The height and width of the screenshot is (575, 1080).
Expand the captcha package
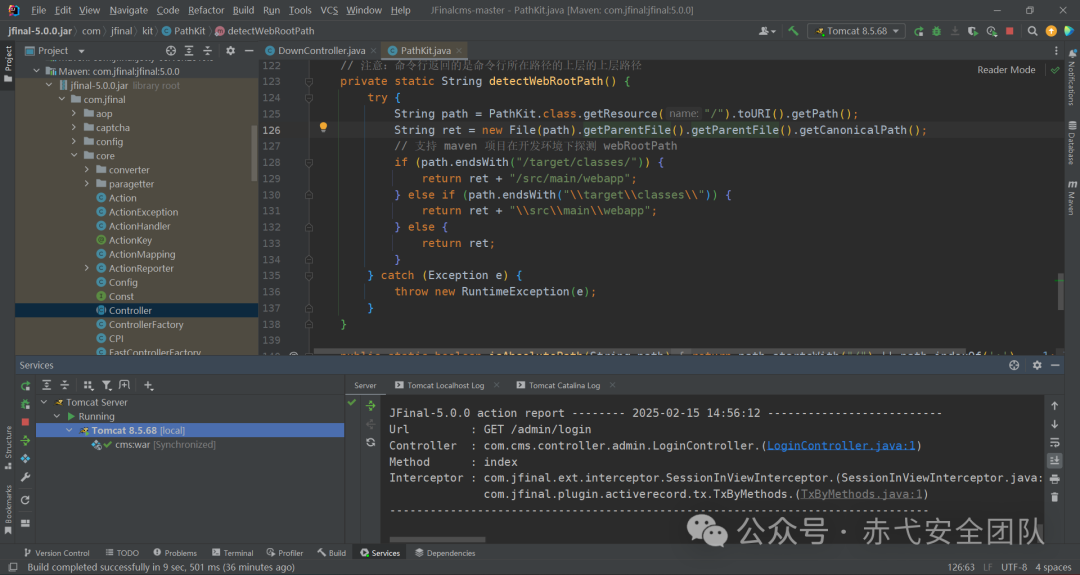click(74, 127)
